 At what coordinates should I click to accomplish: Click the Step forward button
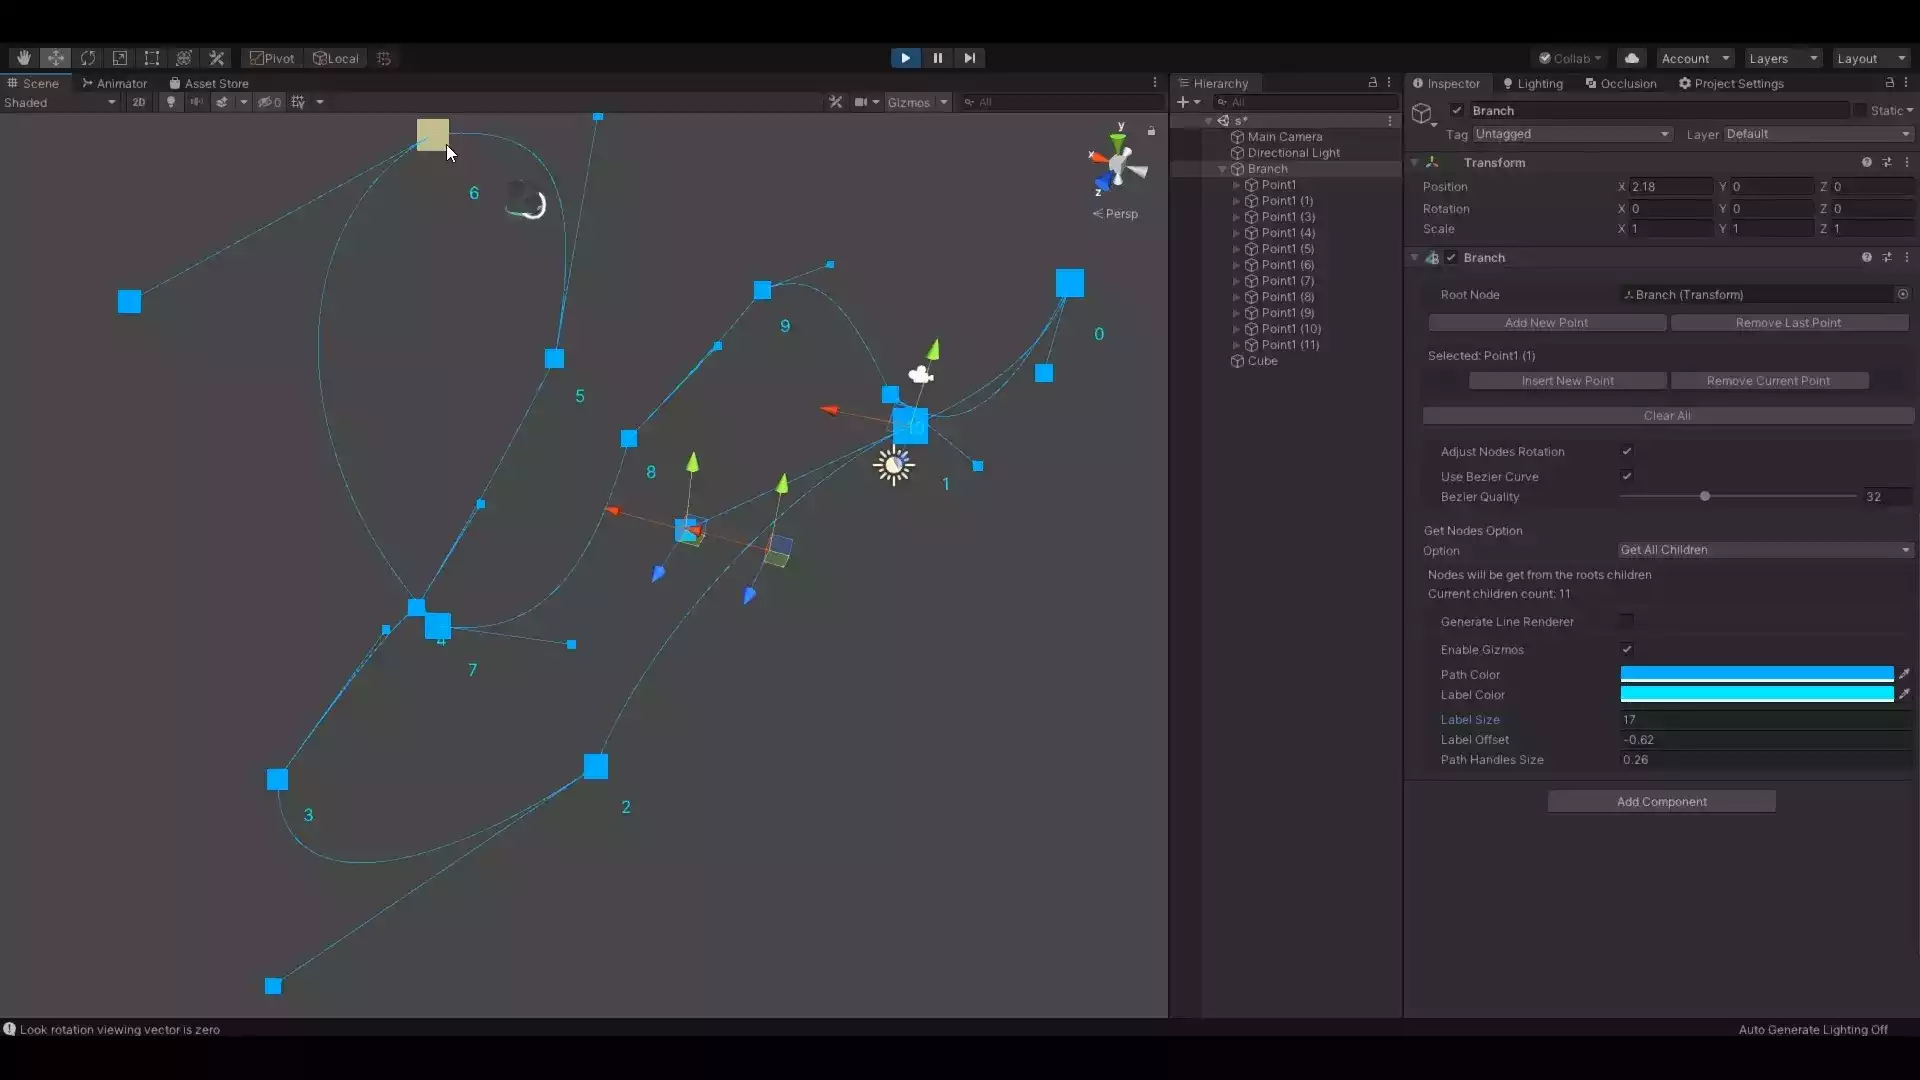tap(969, 58)
